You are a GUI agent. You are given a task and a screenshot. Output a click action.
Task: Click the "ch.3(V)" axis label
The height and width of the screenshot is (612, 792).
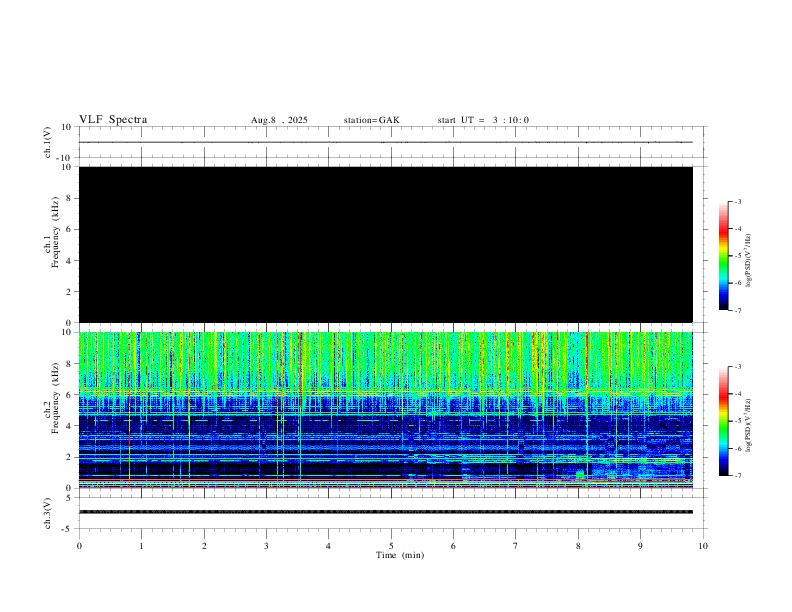click(48, 513)
